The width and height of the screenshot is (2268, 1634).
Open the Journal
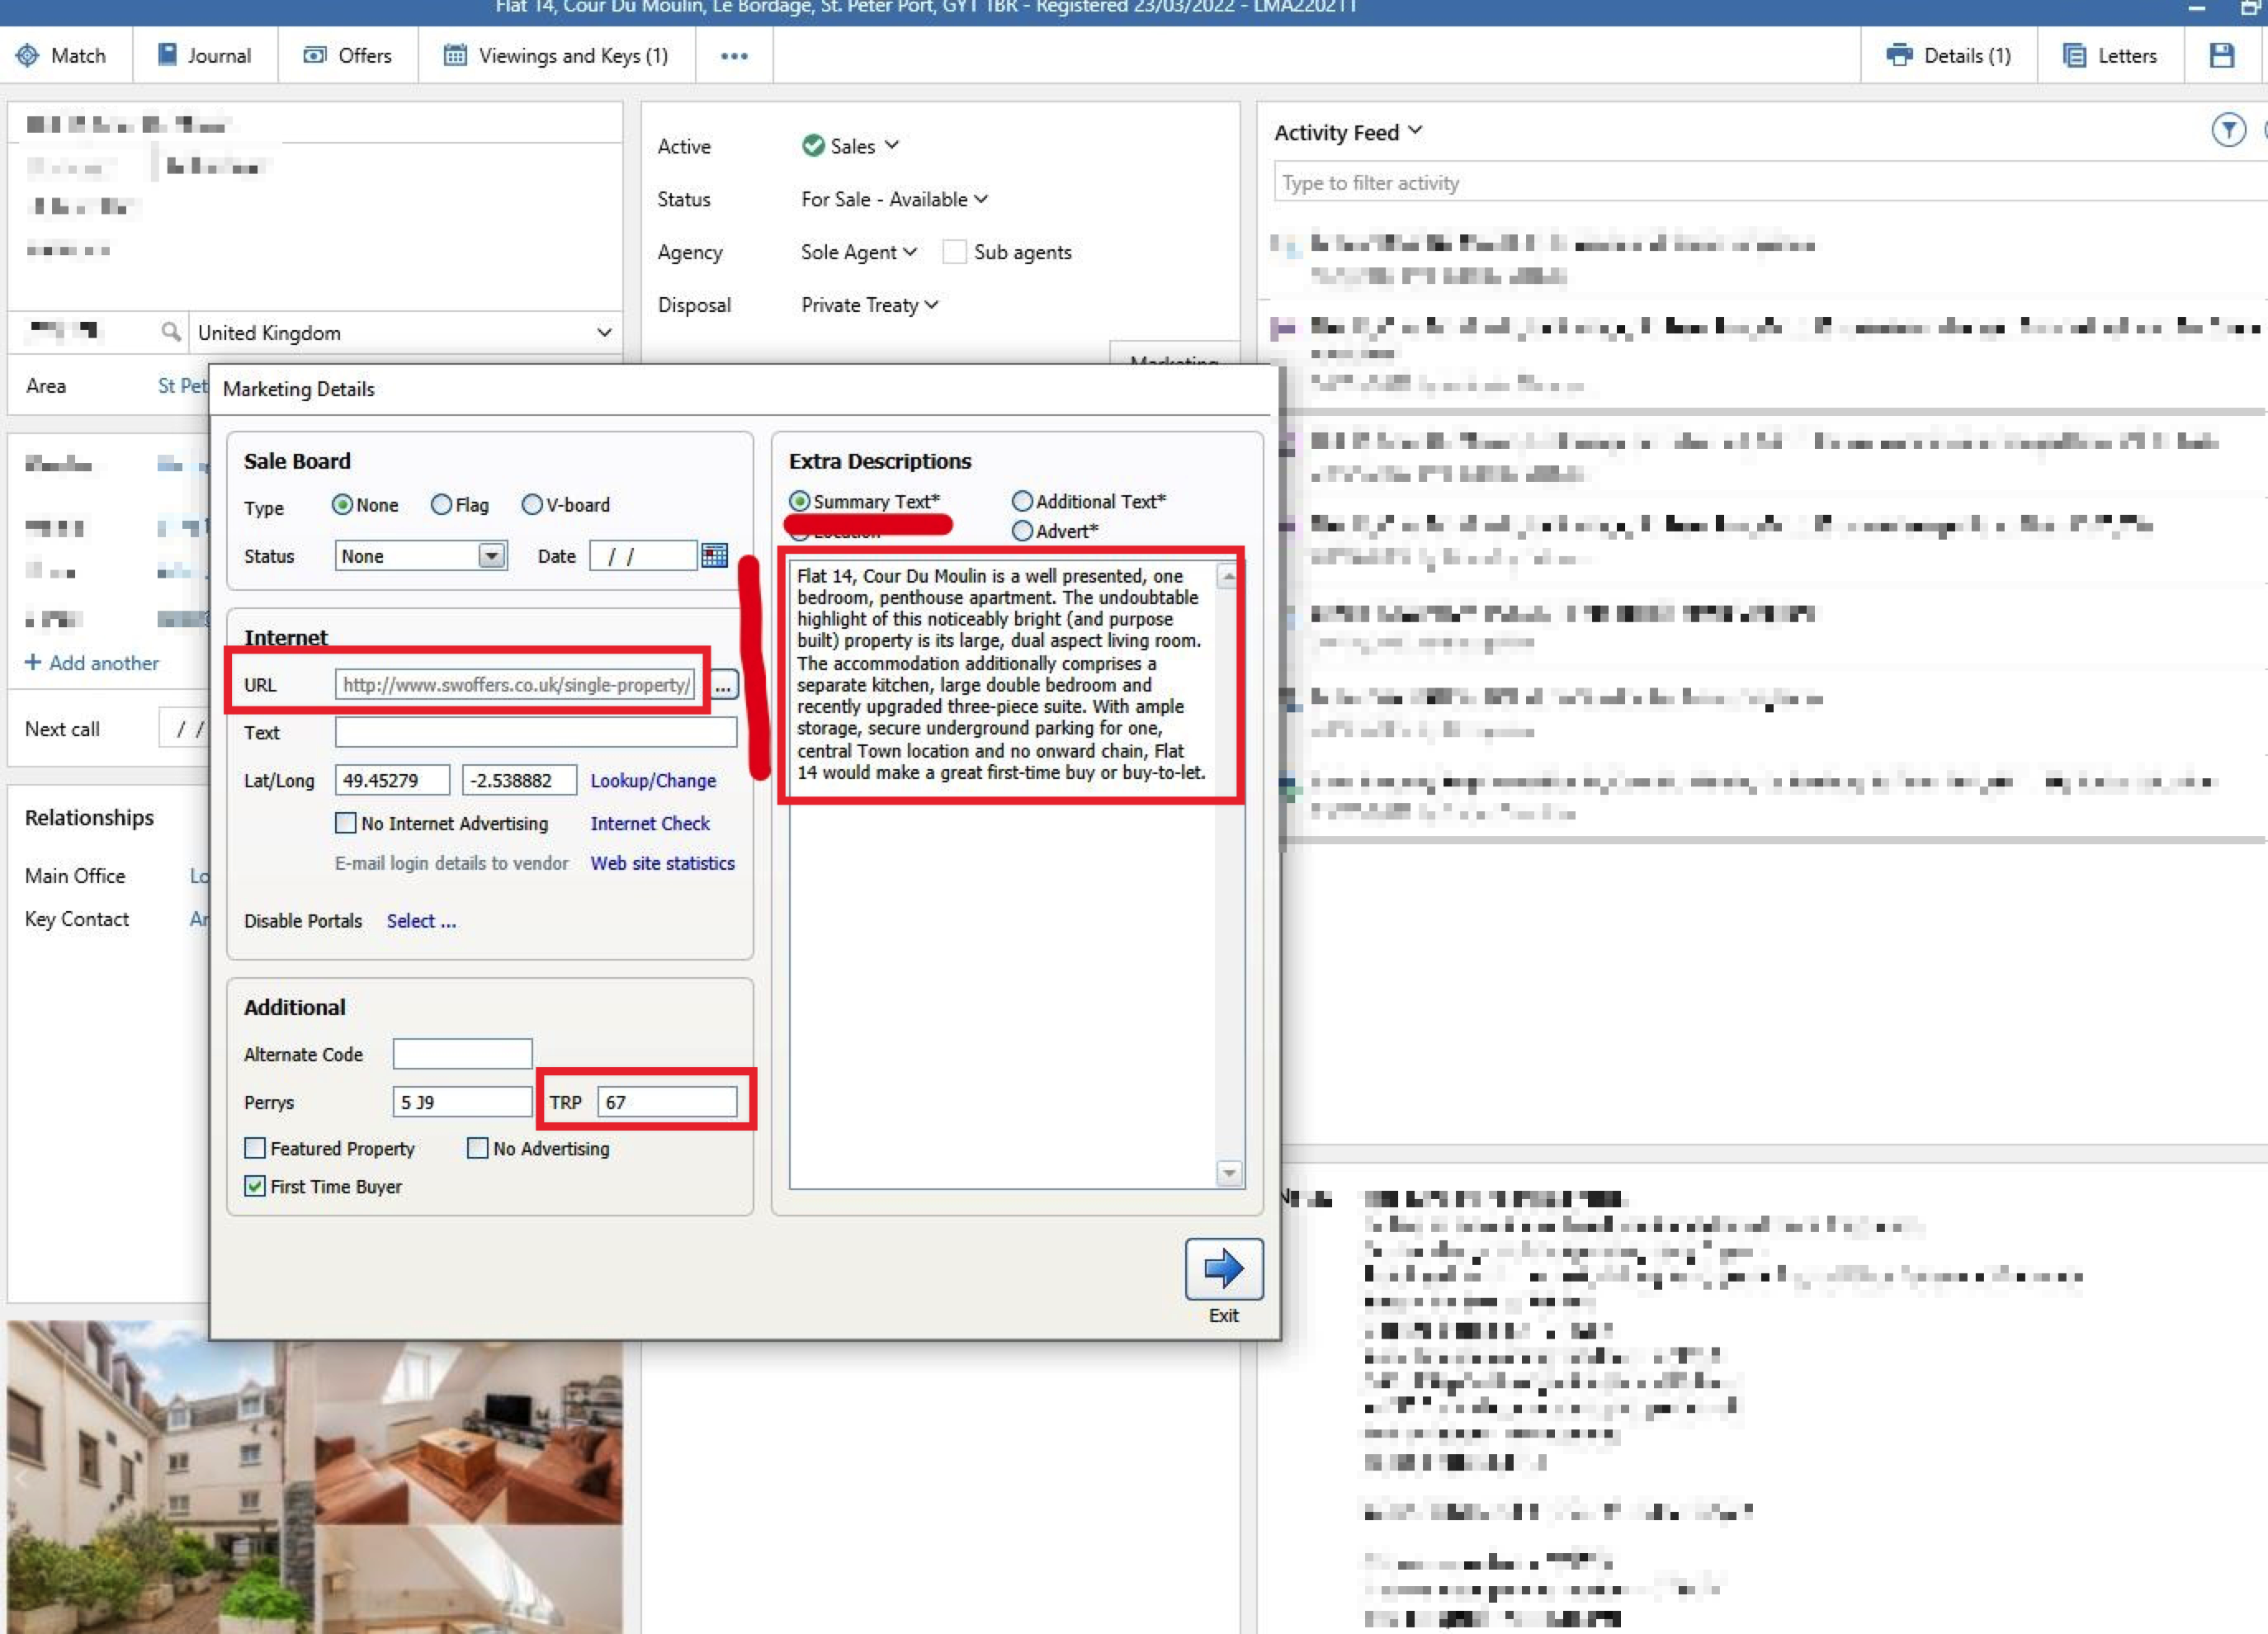(203, 55)
